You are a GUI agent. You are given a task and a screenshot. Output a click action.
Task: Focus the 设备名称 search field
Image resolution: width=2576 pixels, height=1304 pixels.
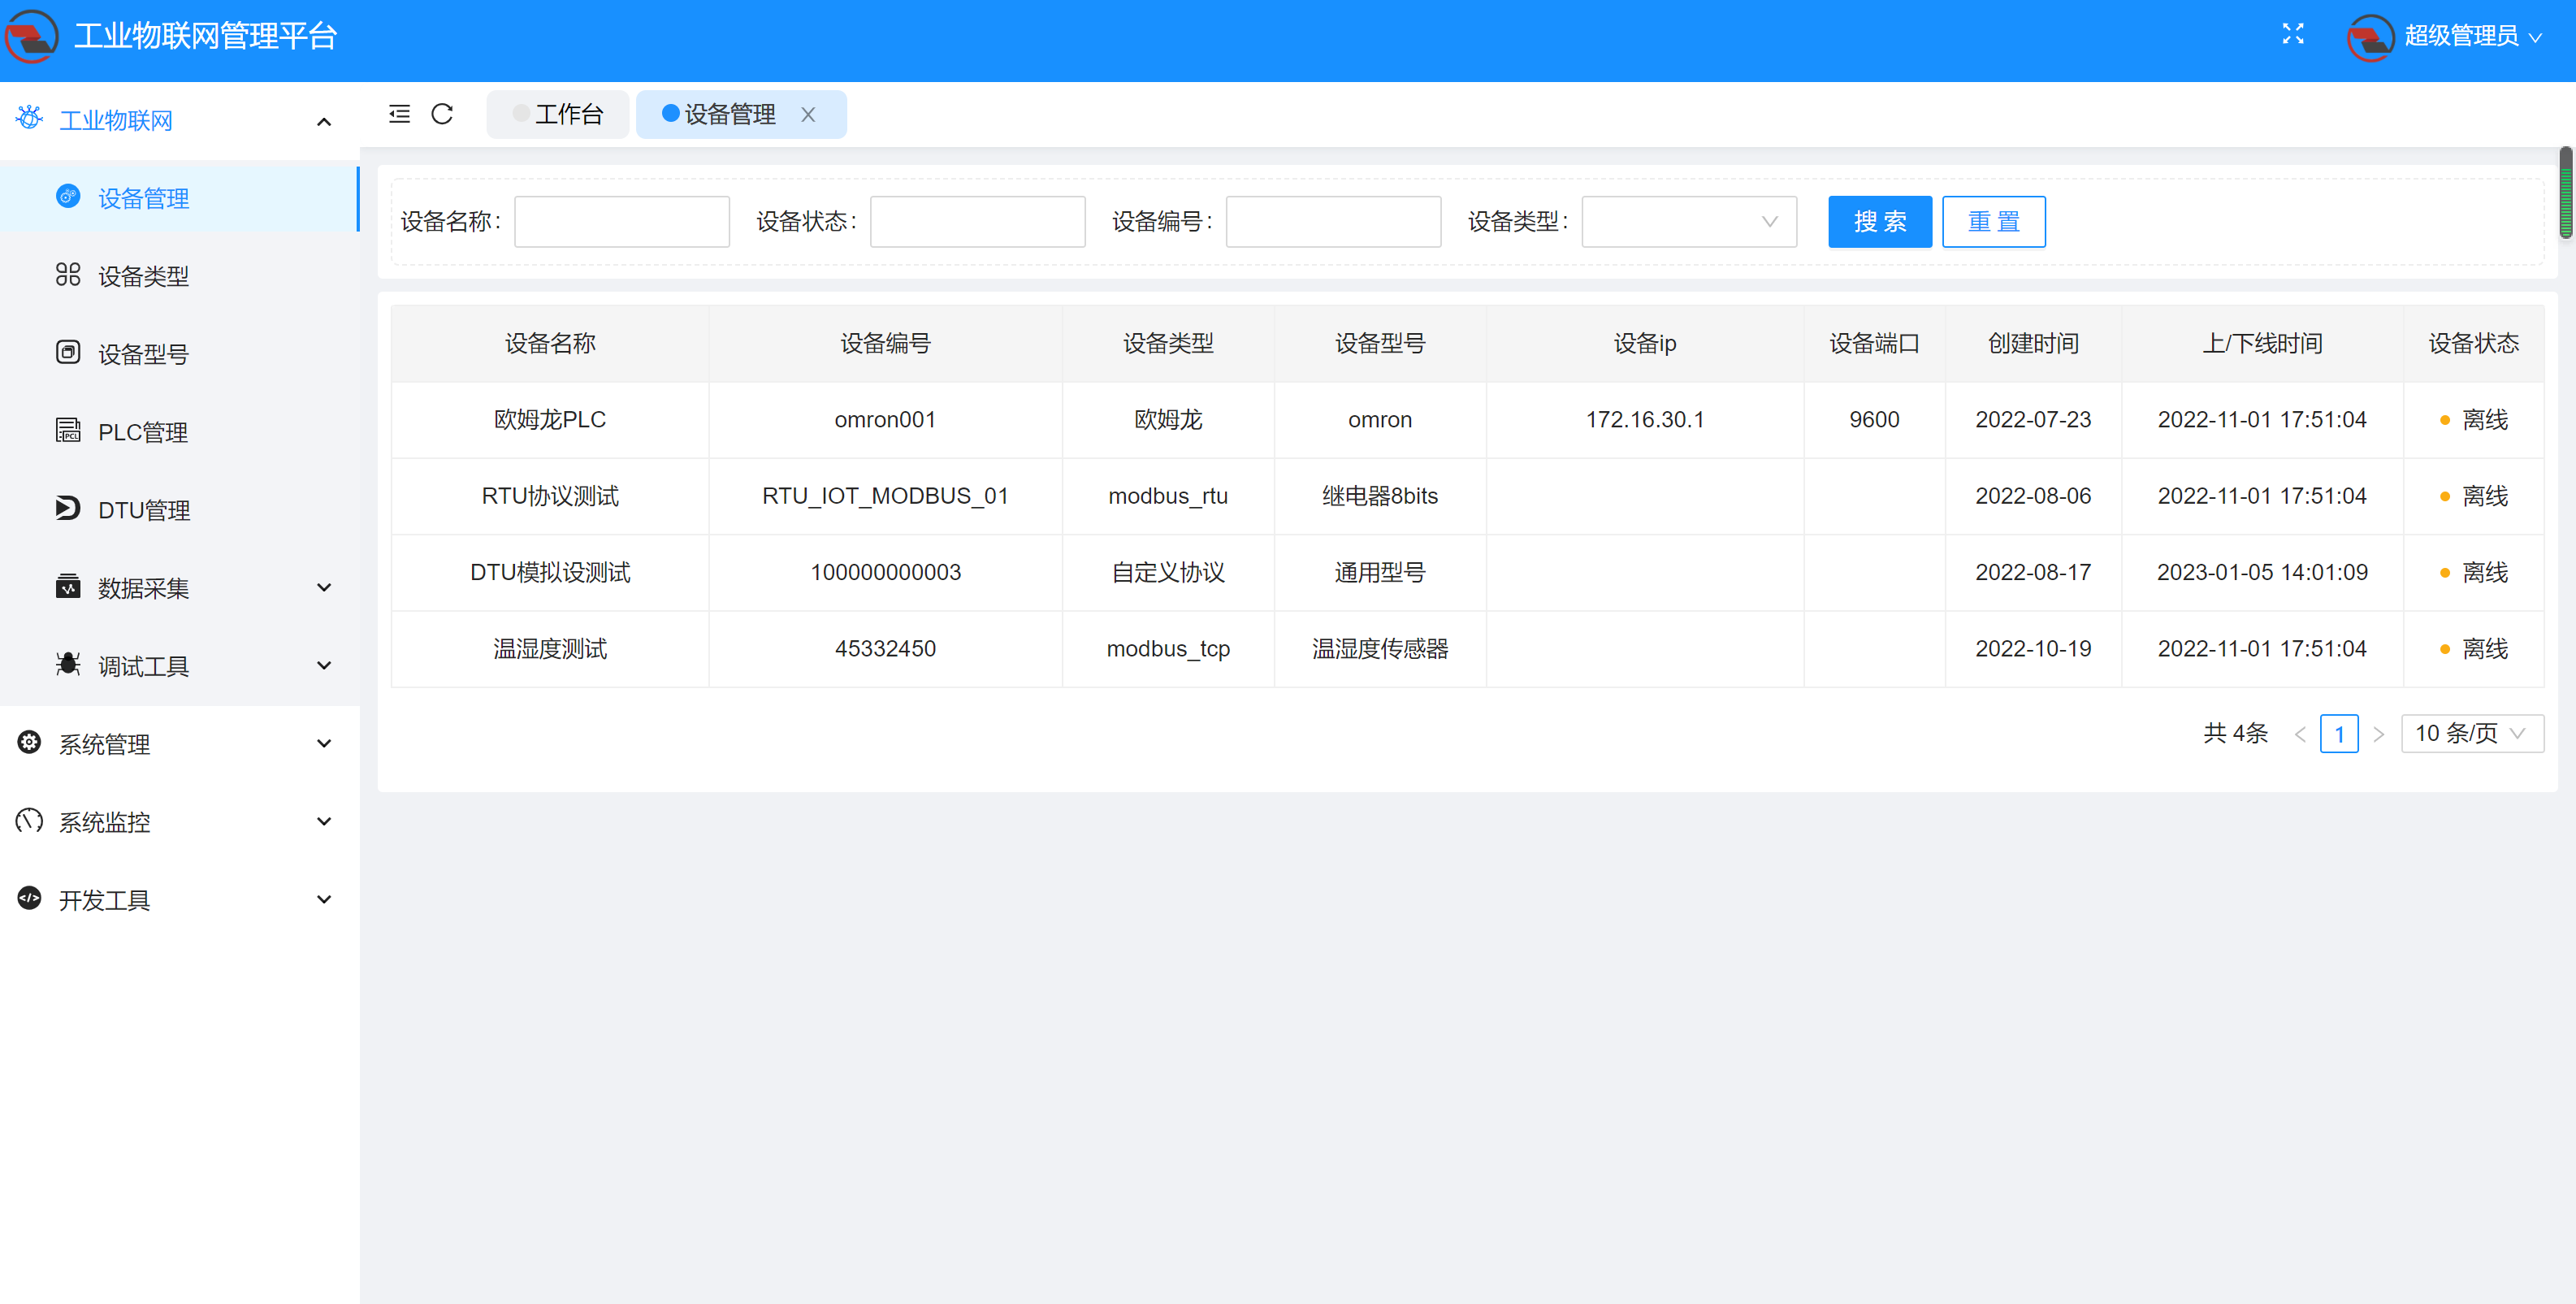click(622, 221)
